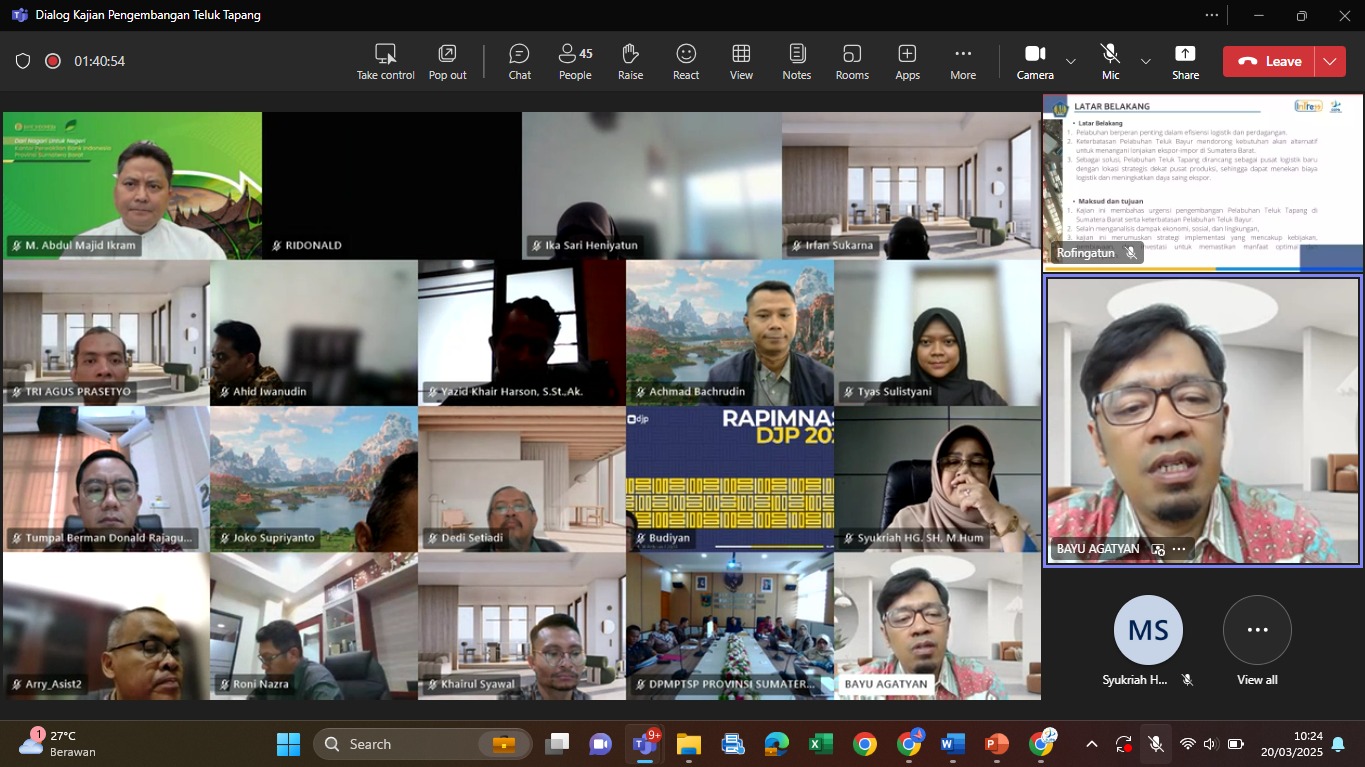
Task: Expand the Camera options dropdown arrow
Action: 1071,62
